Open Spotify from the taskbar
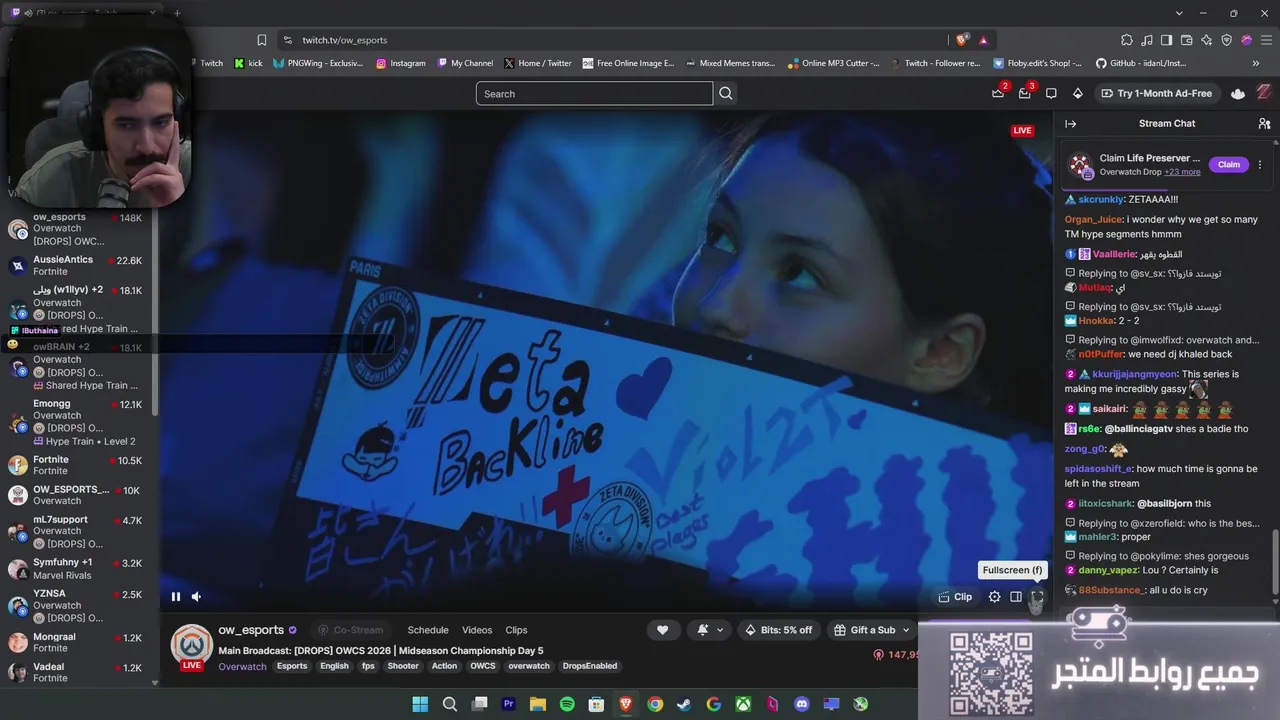Image resolution: width=1280 pixels, height=720 pixels. tap(567, 704)
